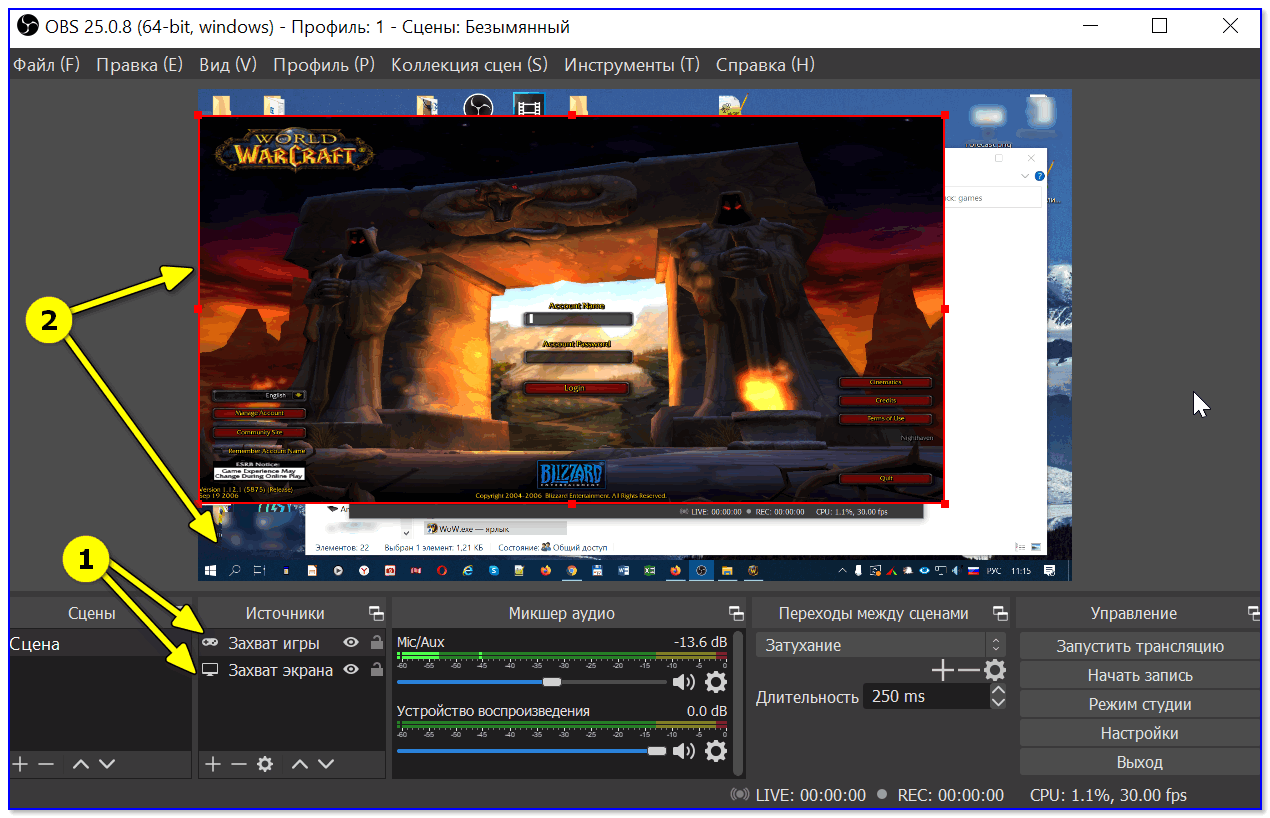Increase Длительность with the up stepper arrow

pyautogui.click(x=998, y=690)
